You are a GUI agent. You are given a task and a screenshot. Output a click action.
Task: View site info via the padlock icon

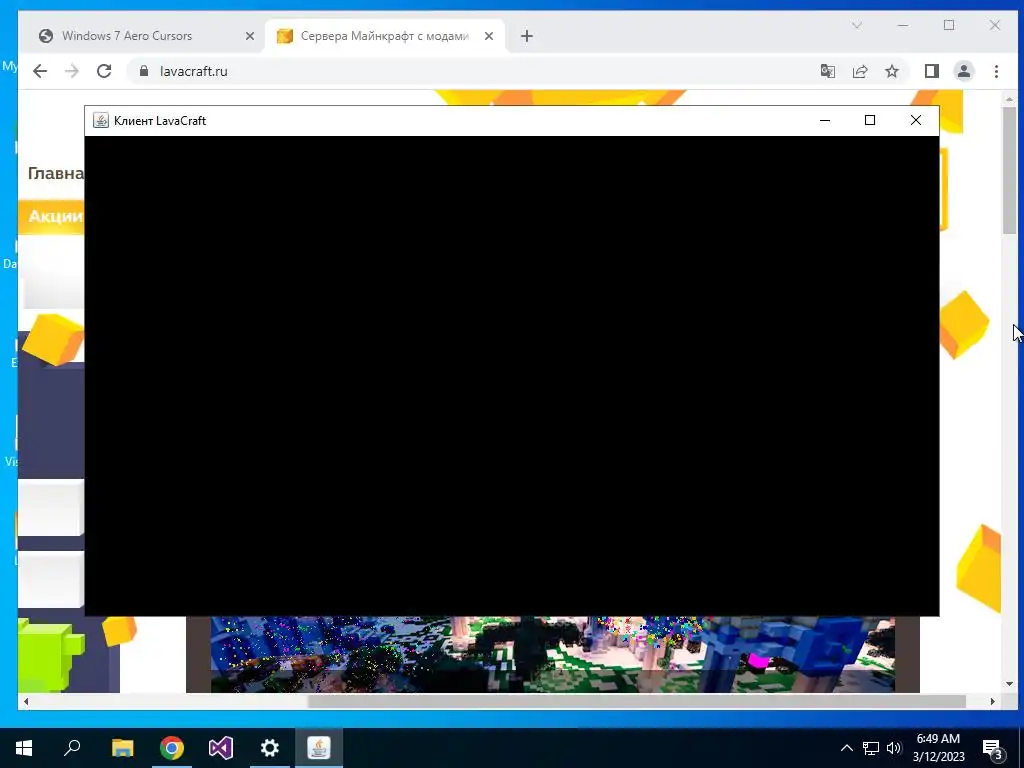(144, 71)
